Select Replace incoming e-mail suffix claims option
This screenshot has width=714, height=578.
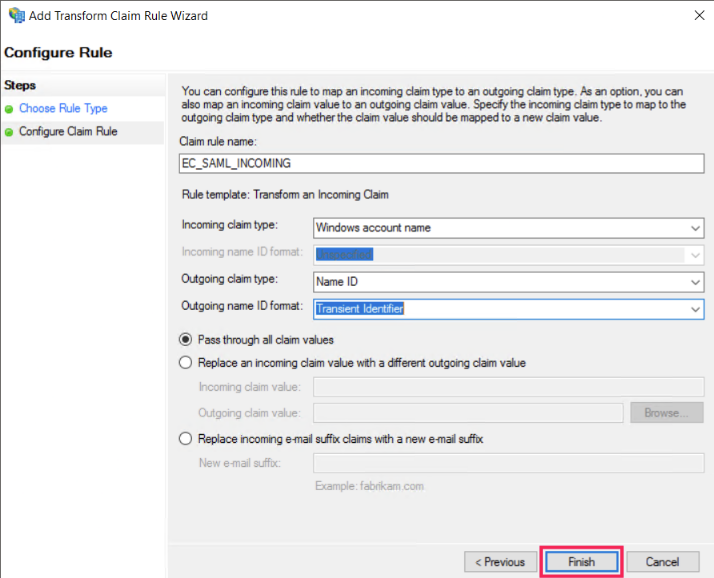(x=185, y=439)
